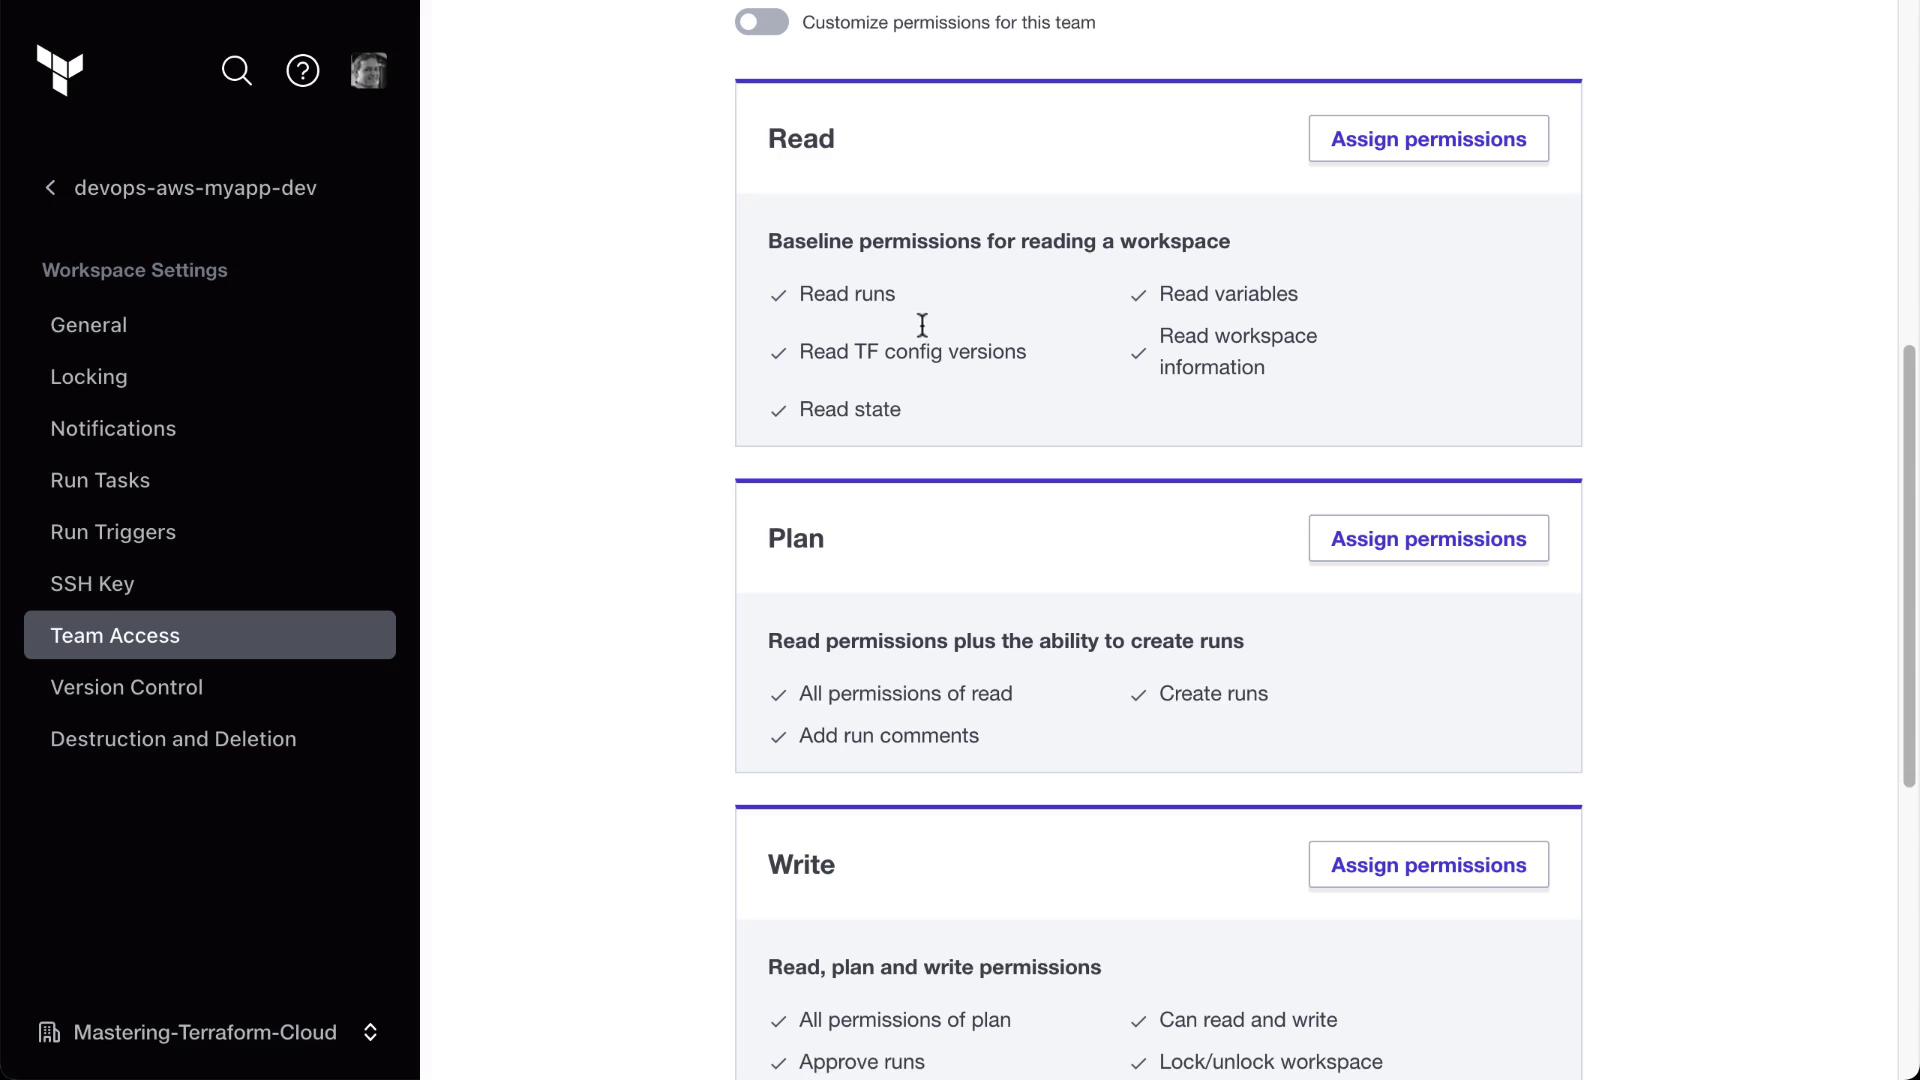Click the Terraform logo icon
Image resolution: width=1920 pixels, height=1080 pixels.
coord(60,70)
